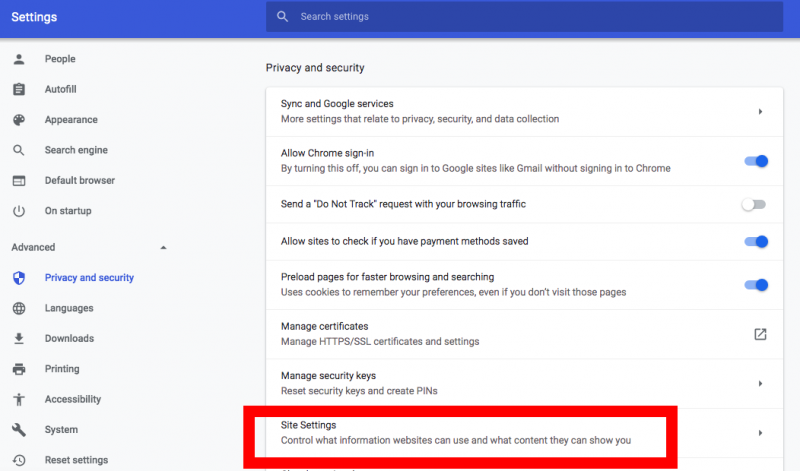Open System settings section
Screen dimensions: 800x471
pyautogui.click(x=61, y=430)
